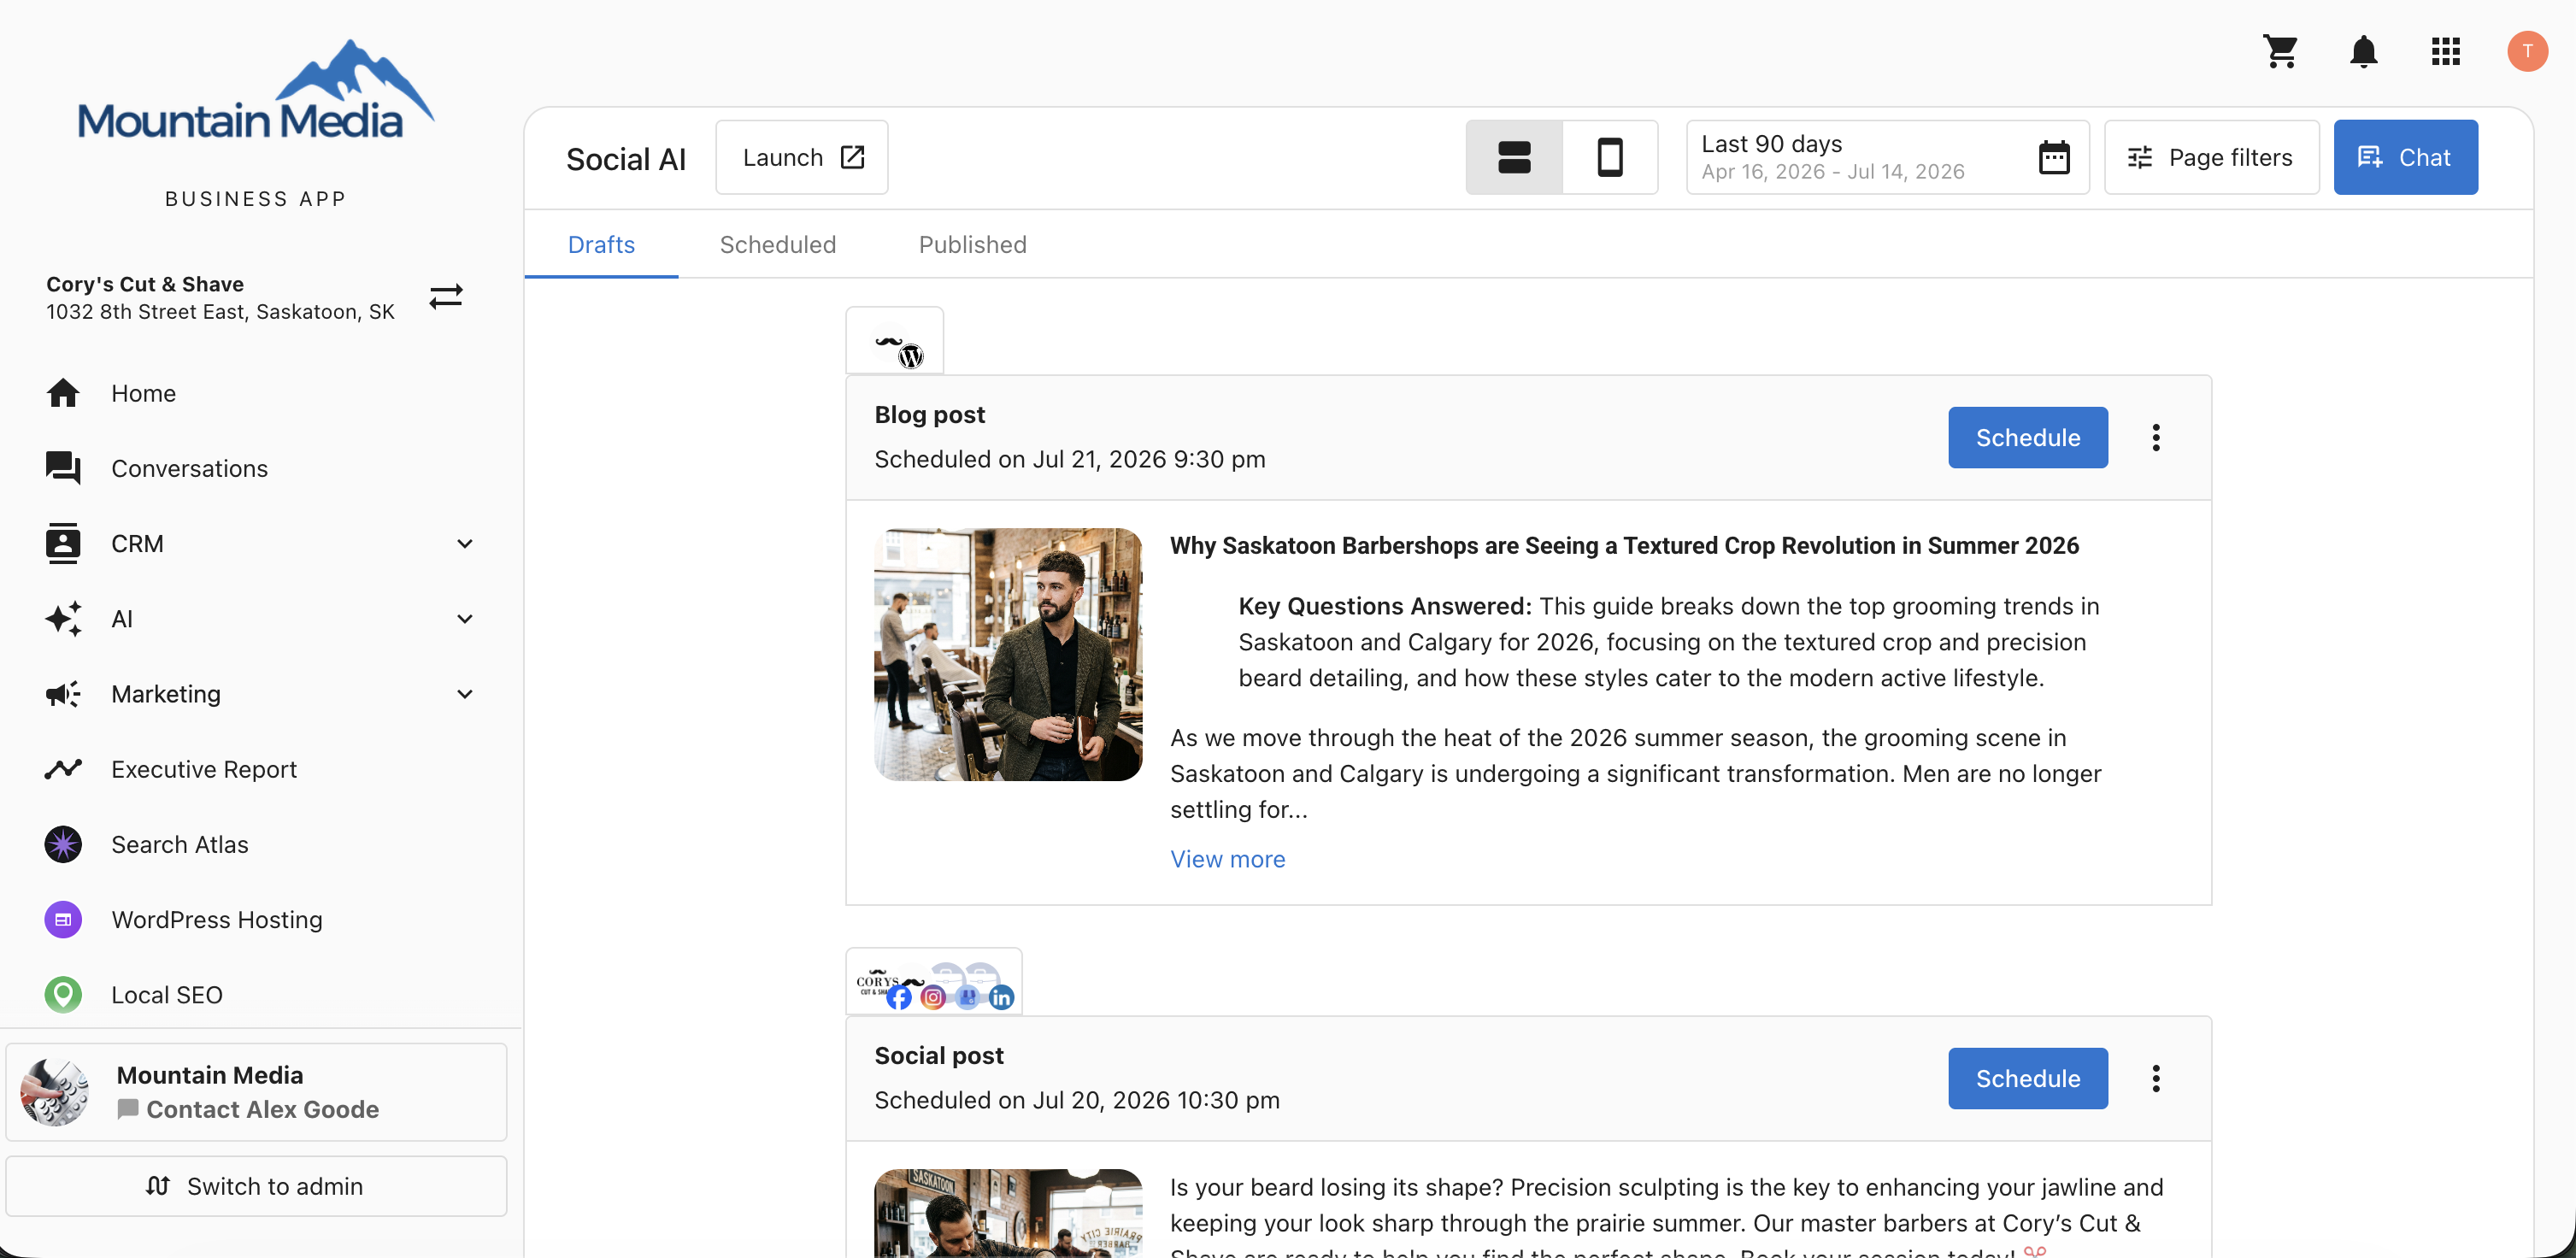
Task: Expand the CRM menu chevron
Action: pyautogui.click(x=465, y=543)
